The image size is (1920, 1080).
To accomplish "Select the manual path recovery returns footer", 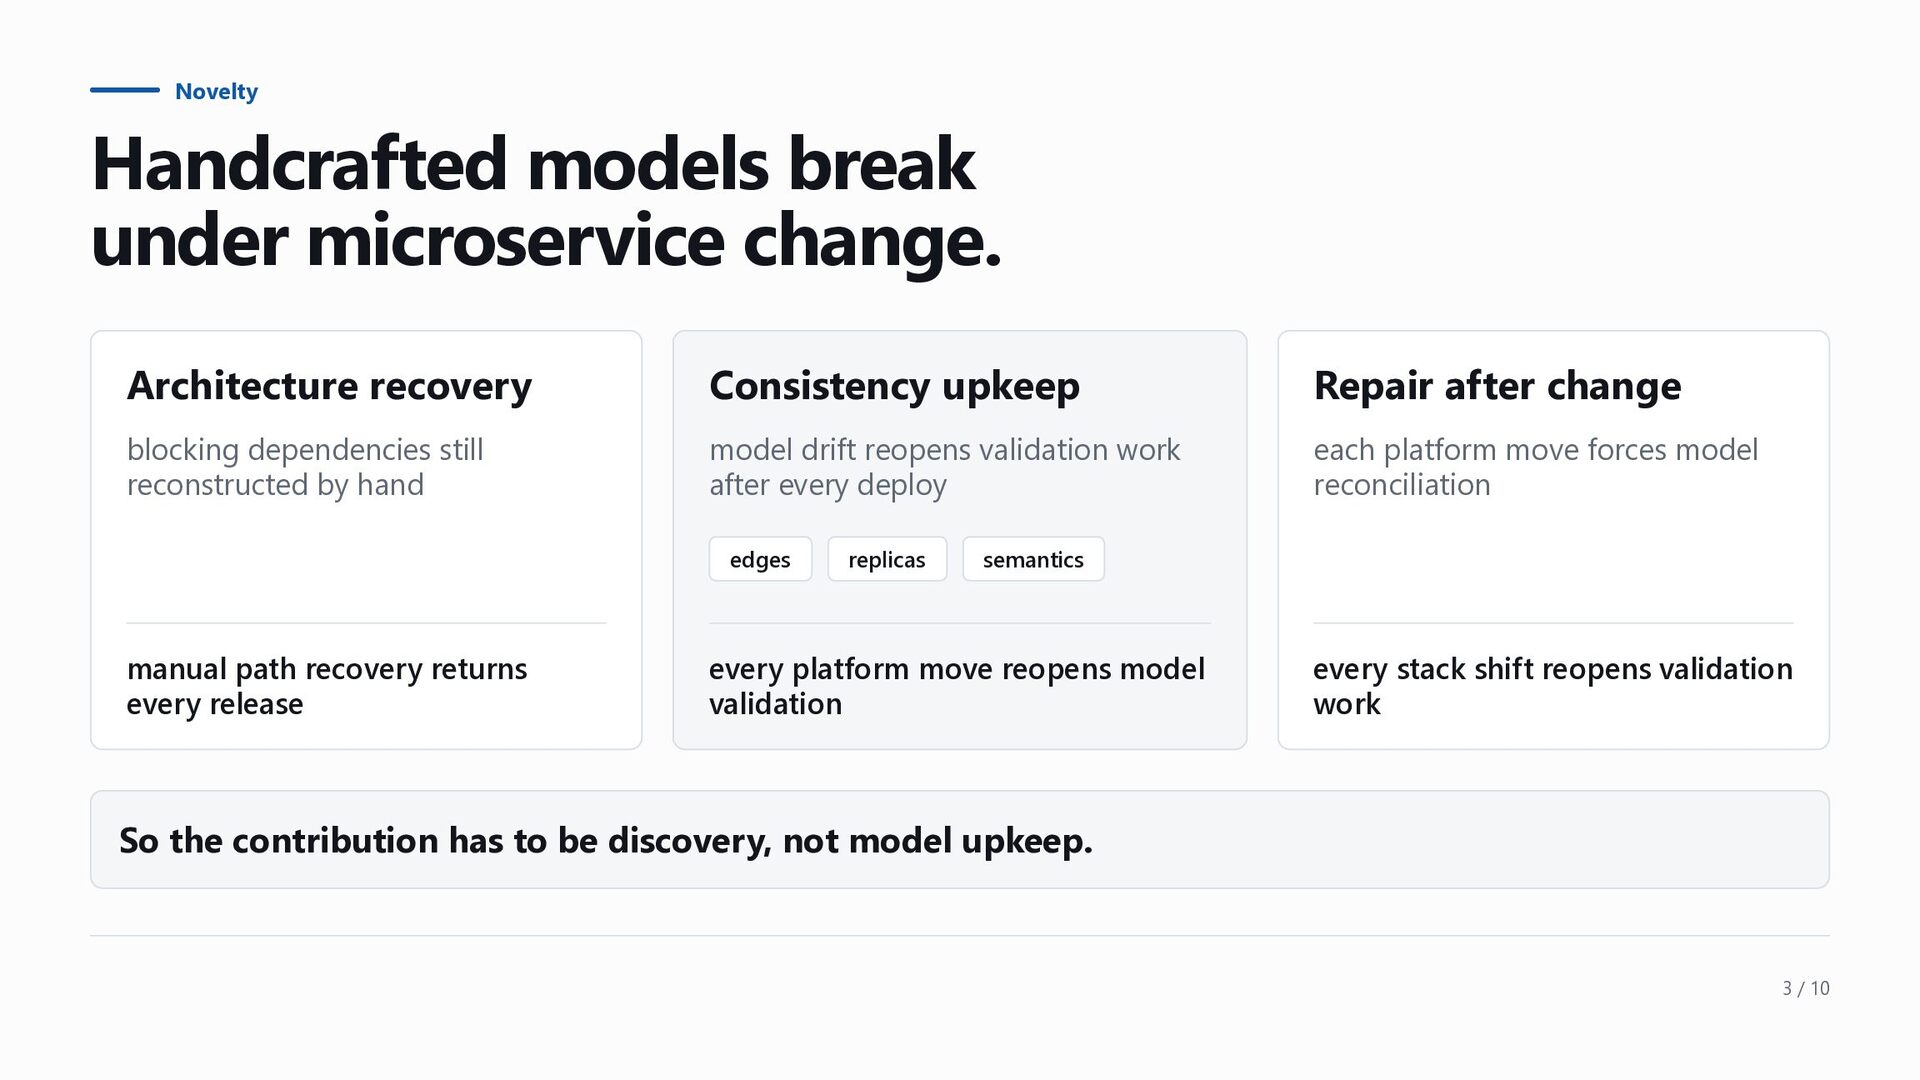I will pyautogui.click(x=327, y=686).
